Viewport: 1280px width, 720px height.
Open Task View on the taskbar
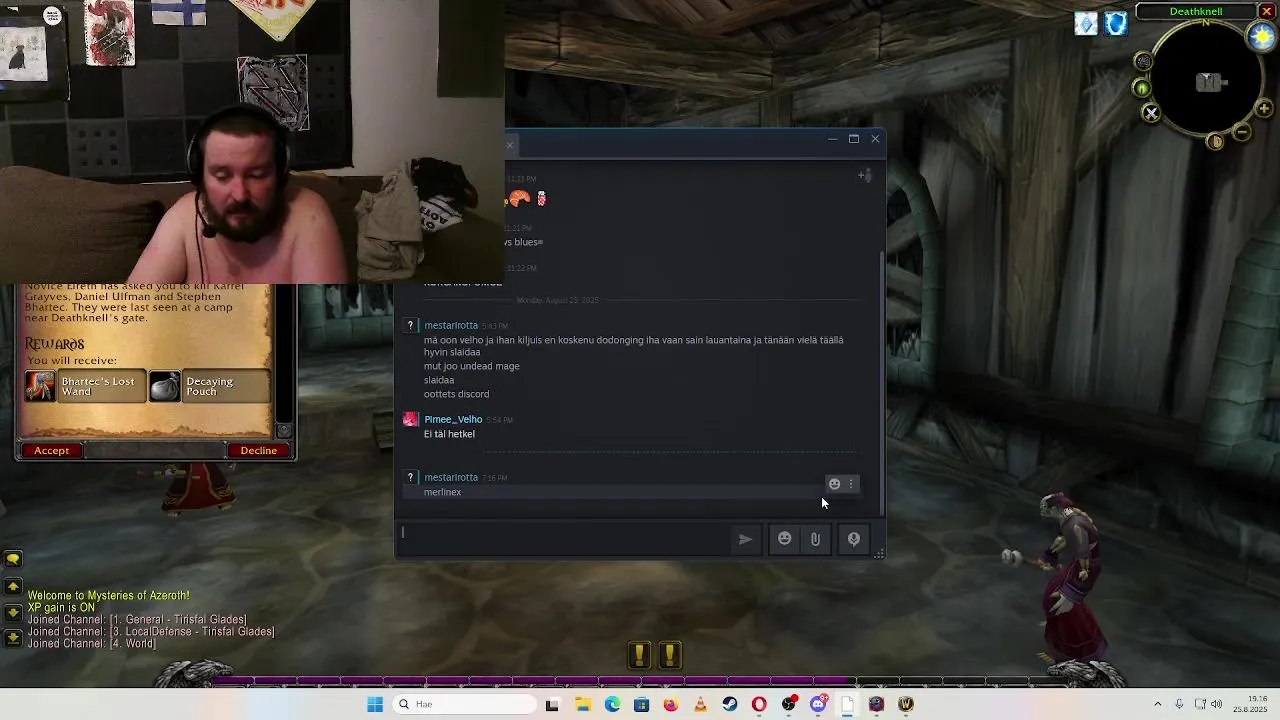pos(552,704)
